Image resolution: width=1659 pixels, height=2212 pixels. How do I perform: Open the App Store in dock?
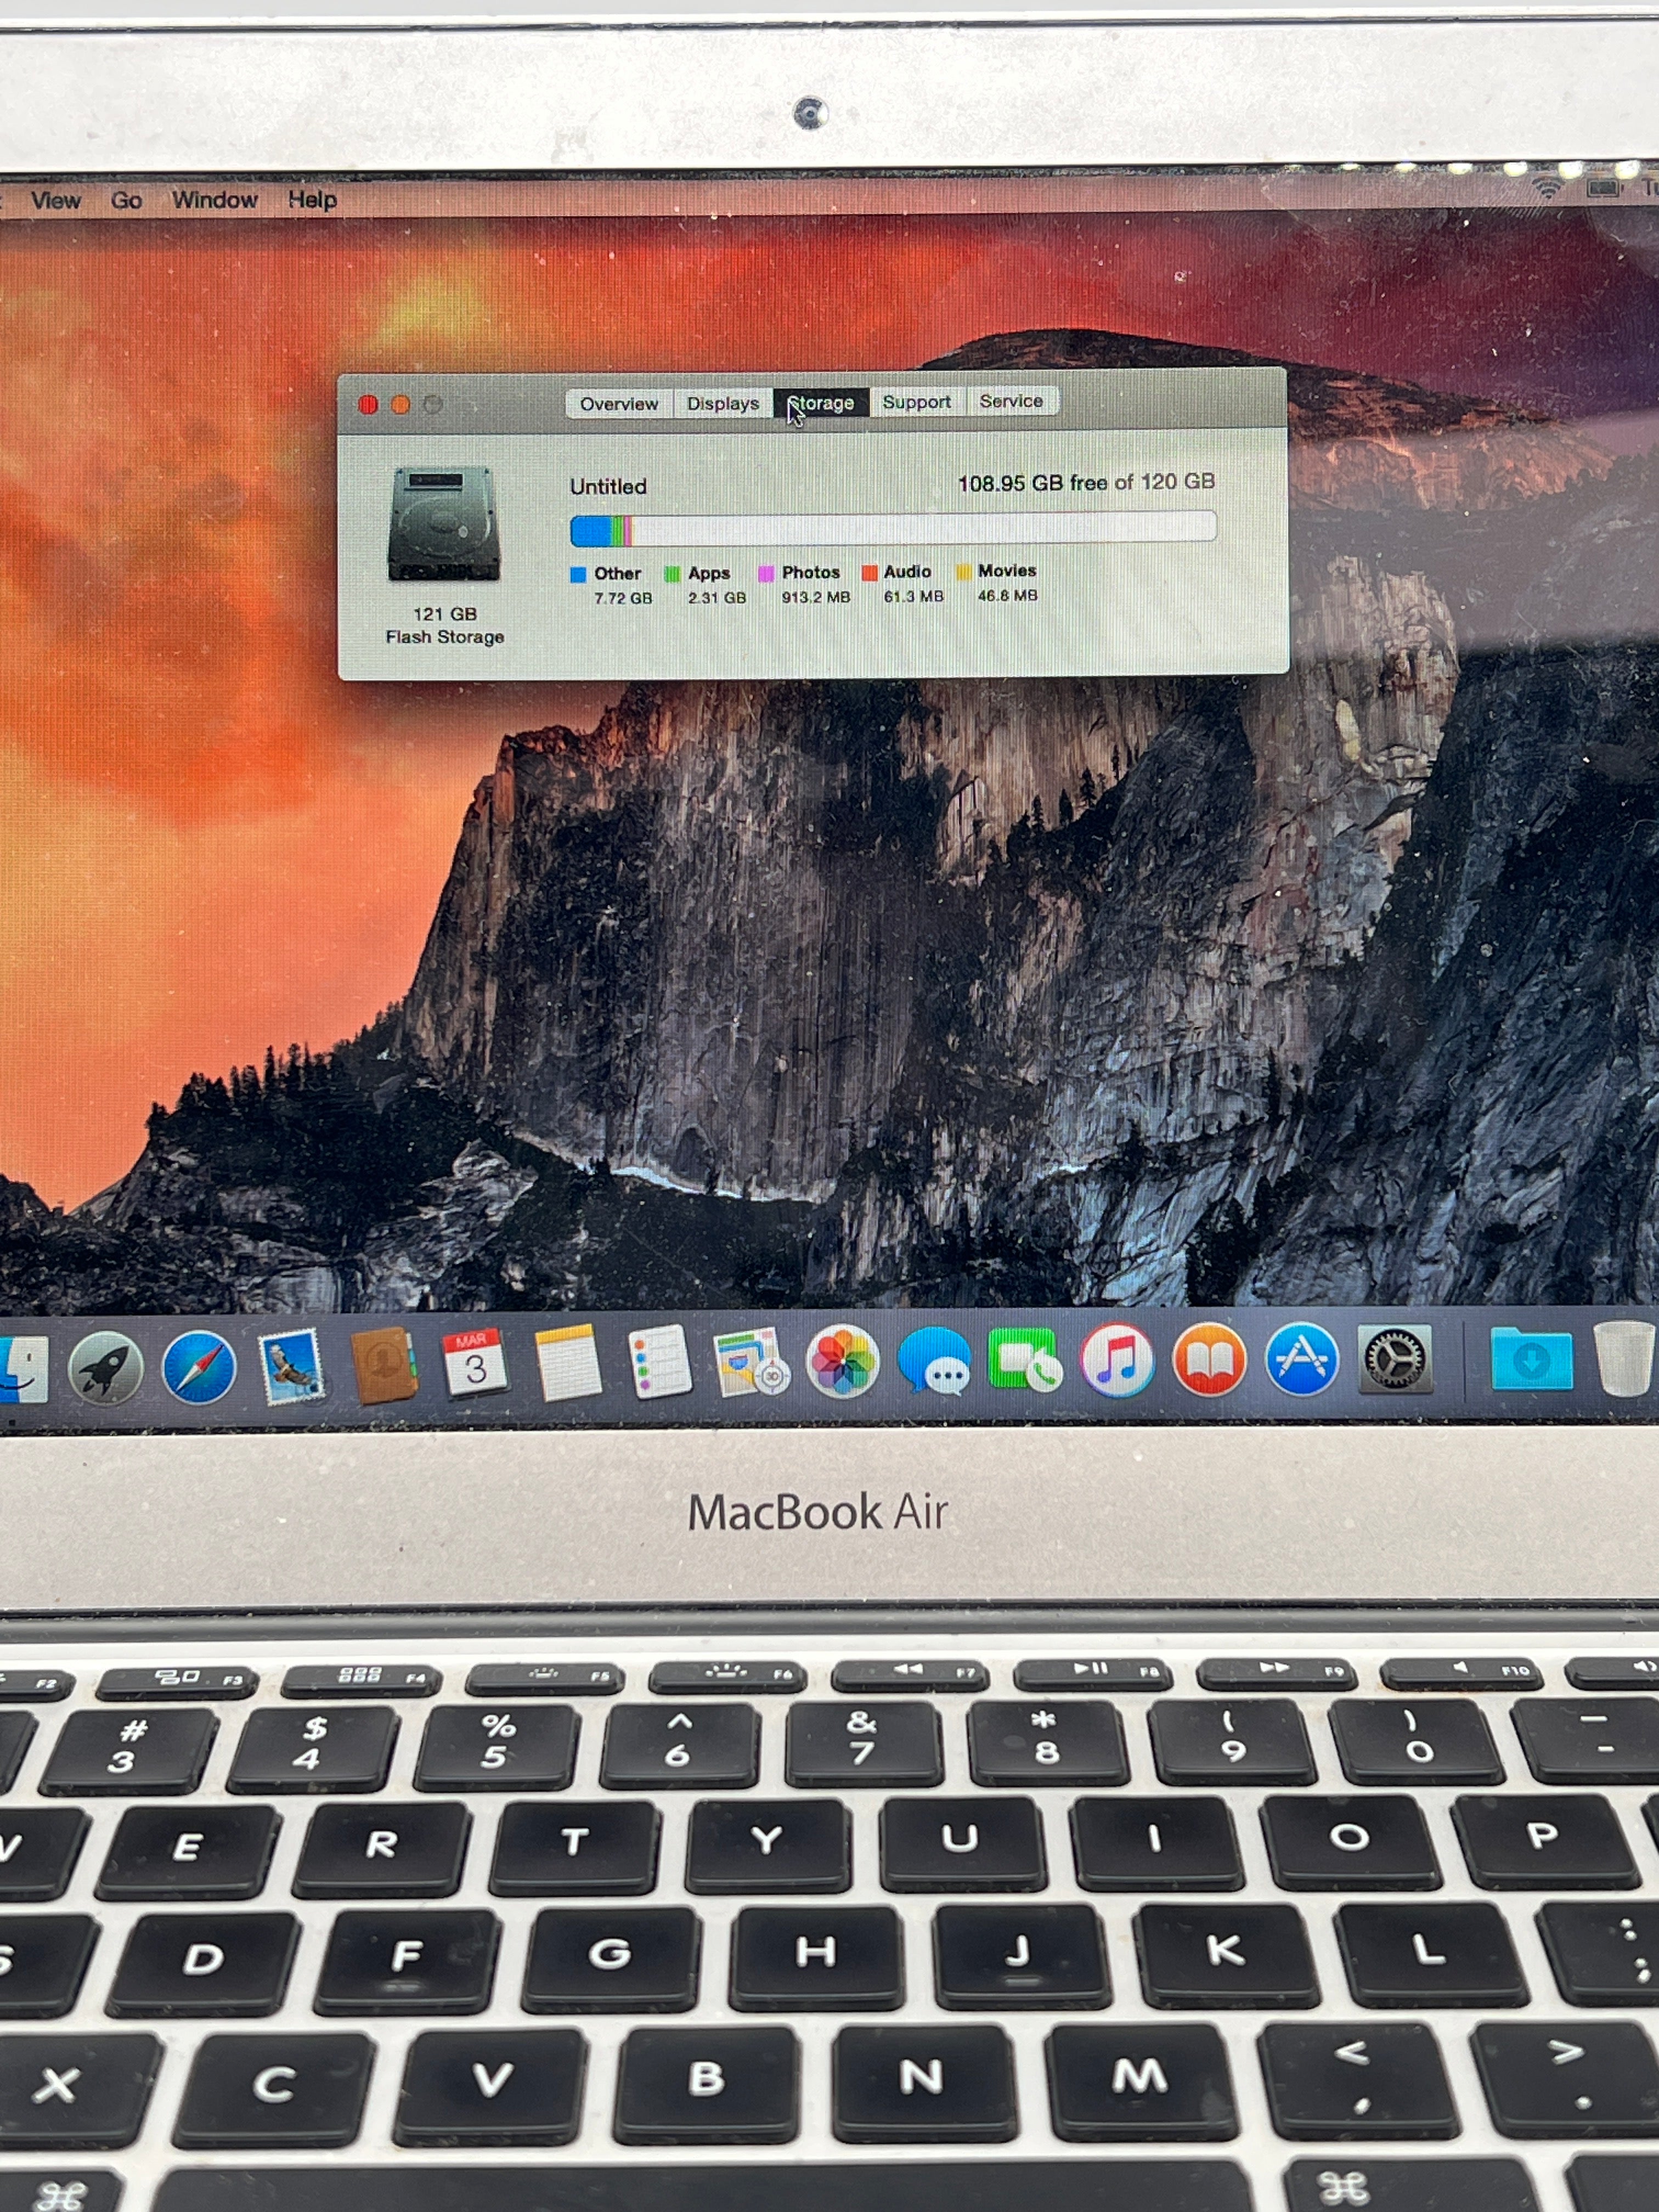(1301, 1359)
